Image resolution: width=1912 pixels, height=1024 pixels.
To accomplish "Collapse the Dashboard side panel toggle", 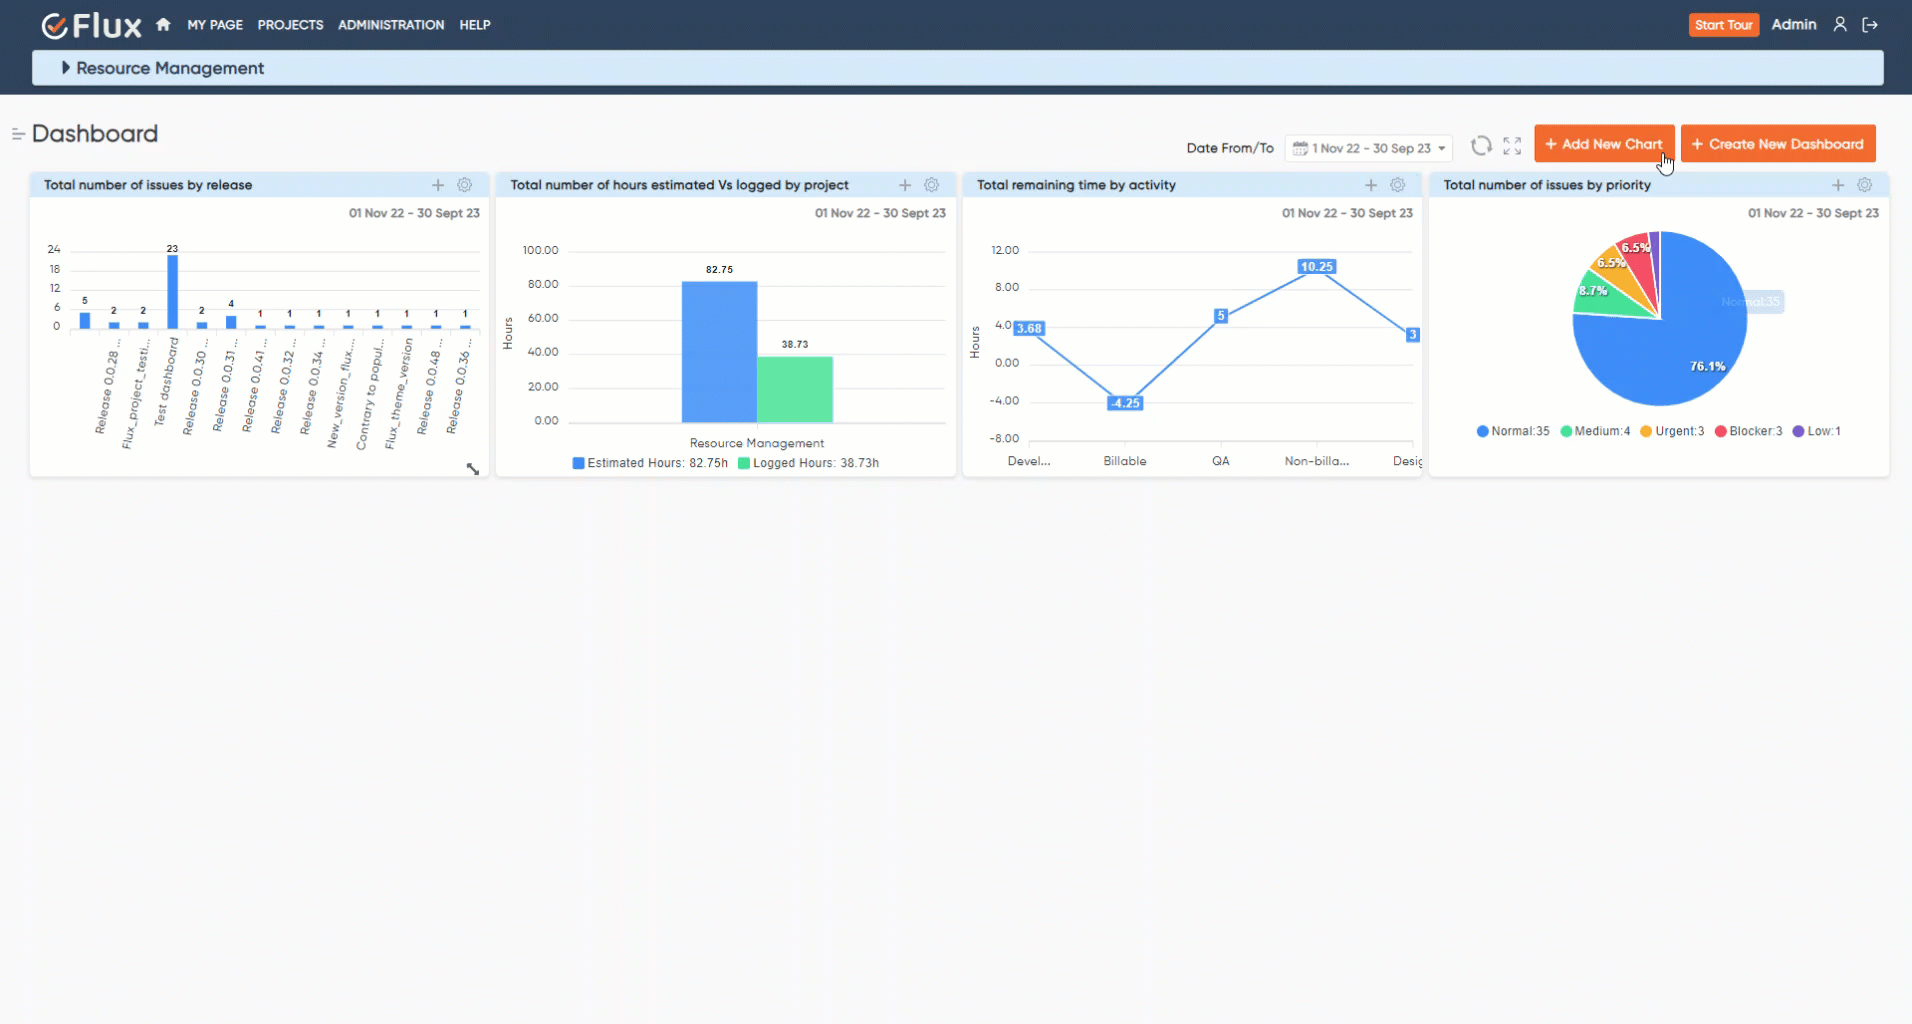I will (x=17, y=133).
